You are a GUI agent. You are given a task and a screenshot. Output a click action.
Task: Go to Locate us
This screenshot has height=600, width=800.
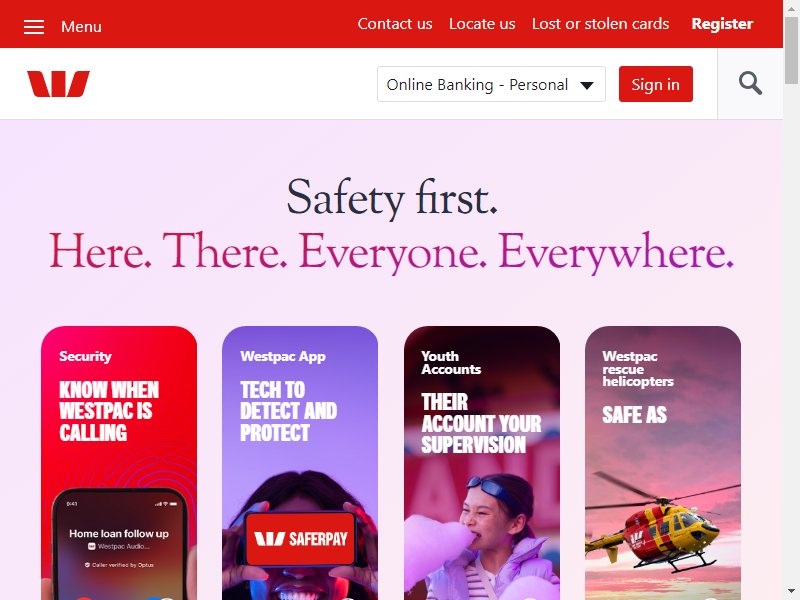(x=482, y=24)
